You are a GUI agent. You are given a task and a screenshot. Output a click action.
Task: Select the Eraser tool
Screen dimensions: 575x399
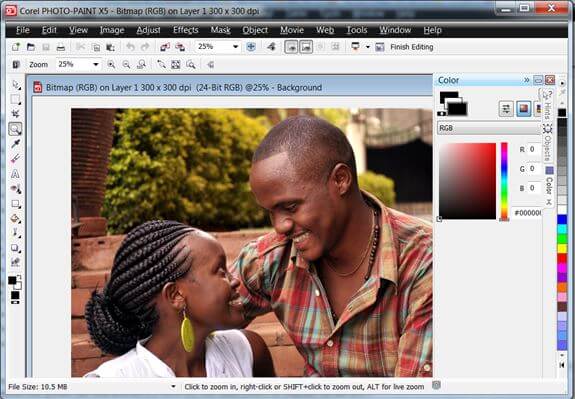15,158
